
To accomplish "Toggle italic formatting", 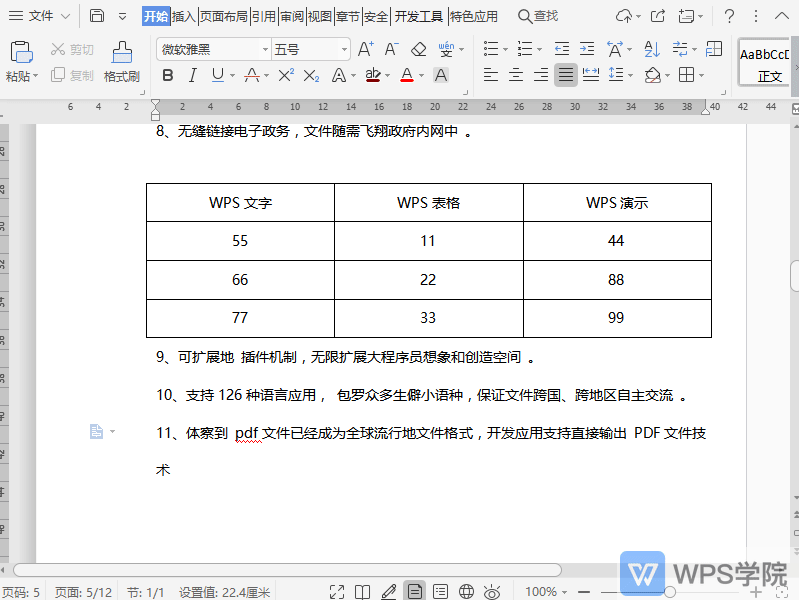I will (192, 75).
